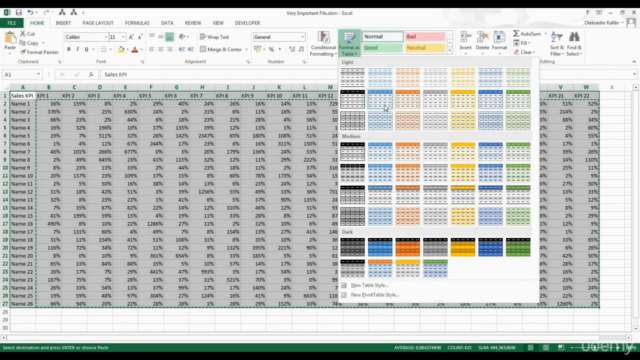Select the orange Dark table style thumbnail
Viewport: 640px width, 360px height.
point(407,247)
